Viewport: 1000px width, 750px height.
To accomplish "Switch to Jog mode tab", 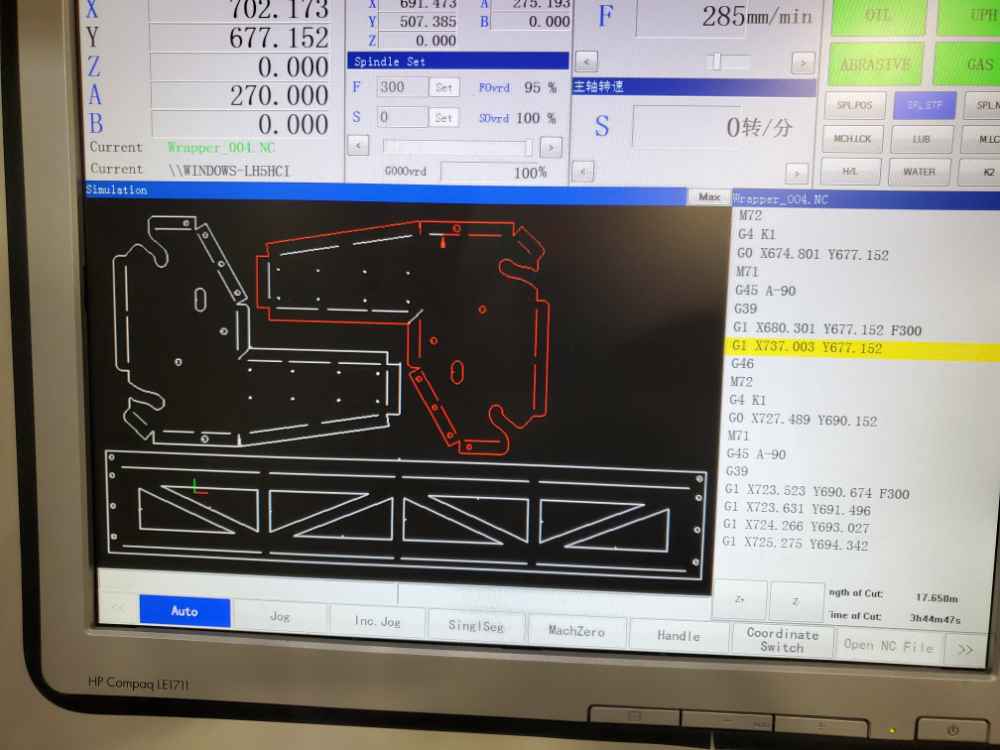I will tap(280, 616).
